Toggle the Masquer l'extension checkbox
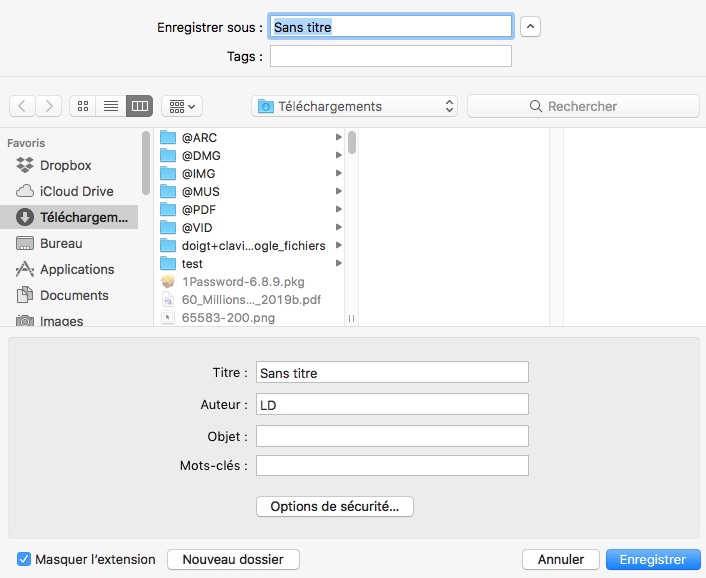This screenshot has width=706, height=578. pyautogui.click(x=25, y=560)
